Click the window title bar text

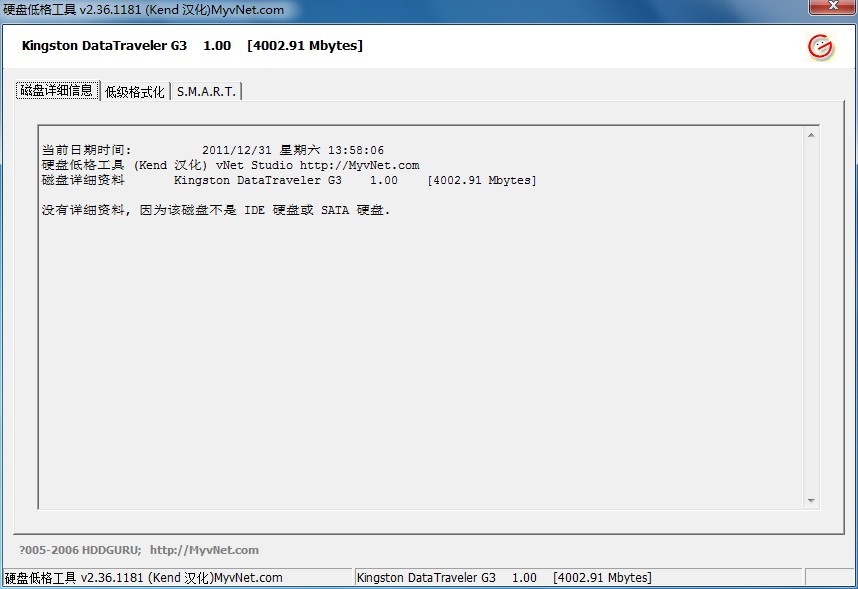tap(144, 9)
